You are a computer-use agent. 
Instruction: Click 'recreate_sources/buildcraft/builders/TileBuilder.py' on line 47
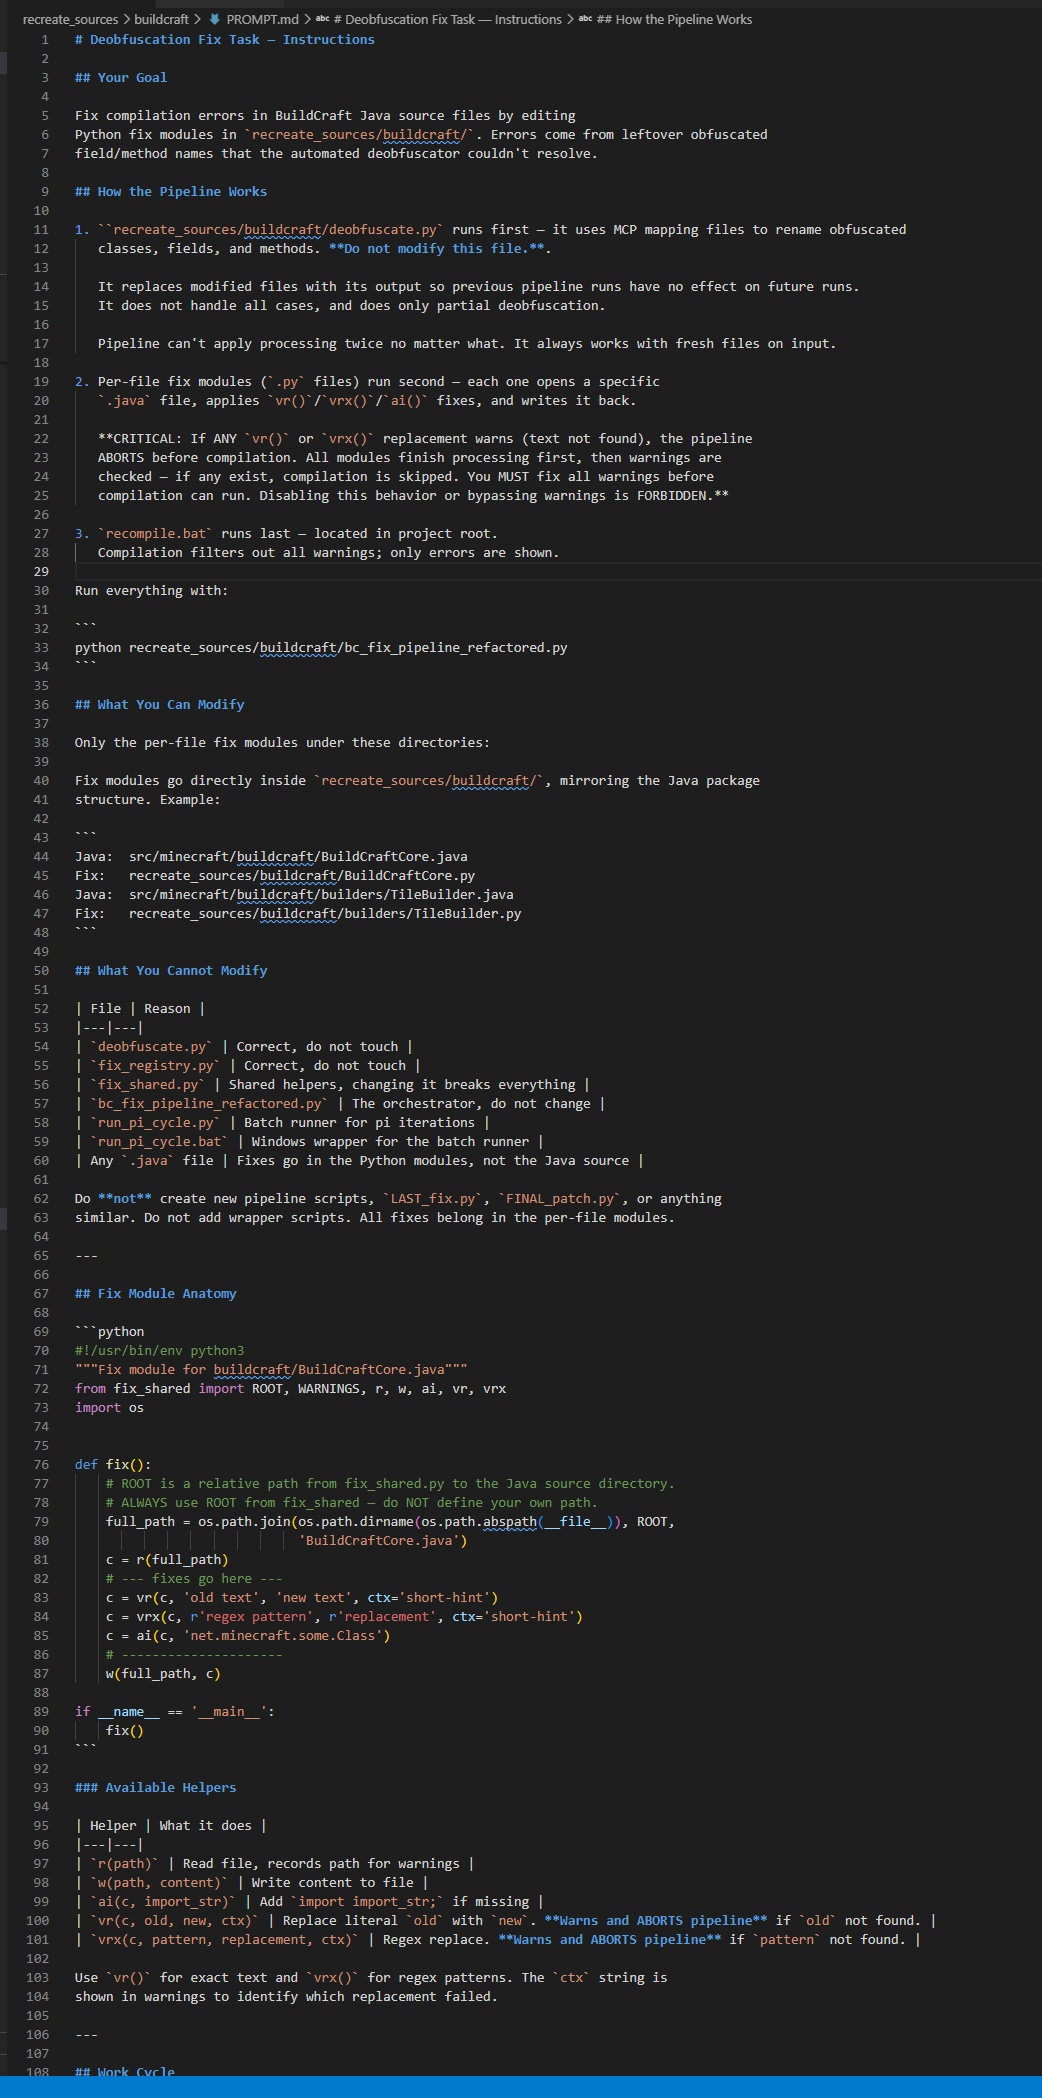coord(325,914)
